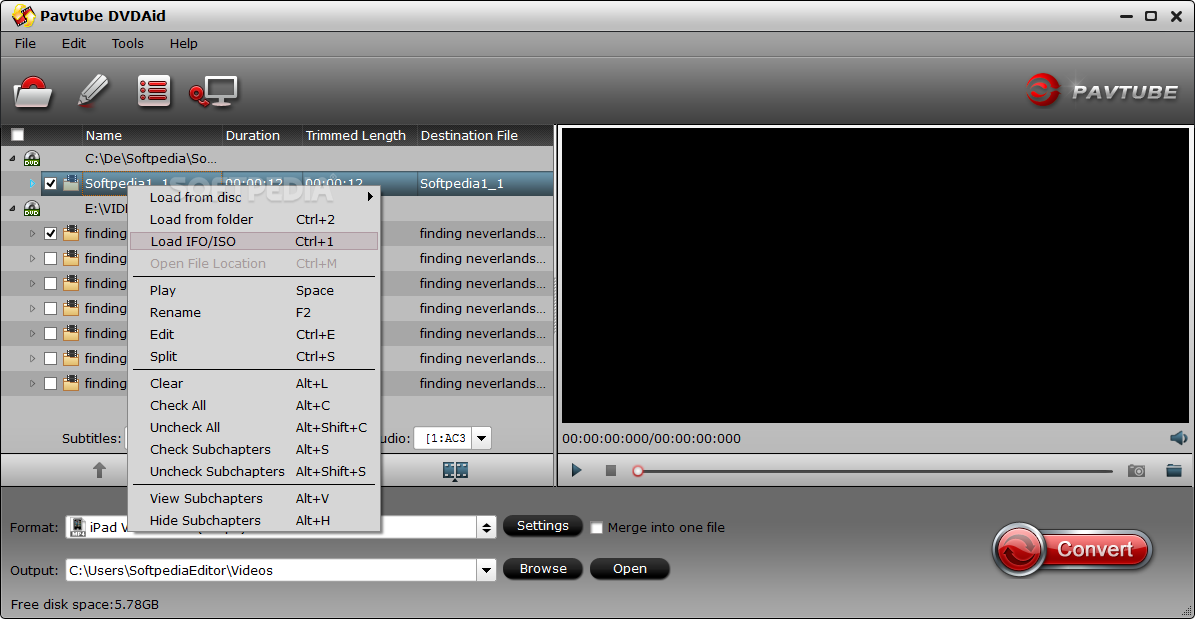This screenshot has height=619, width=1195.
Task: Open the Format stepper dropdown
Action: [x=486, y=527]
